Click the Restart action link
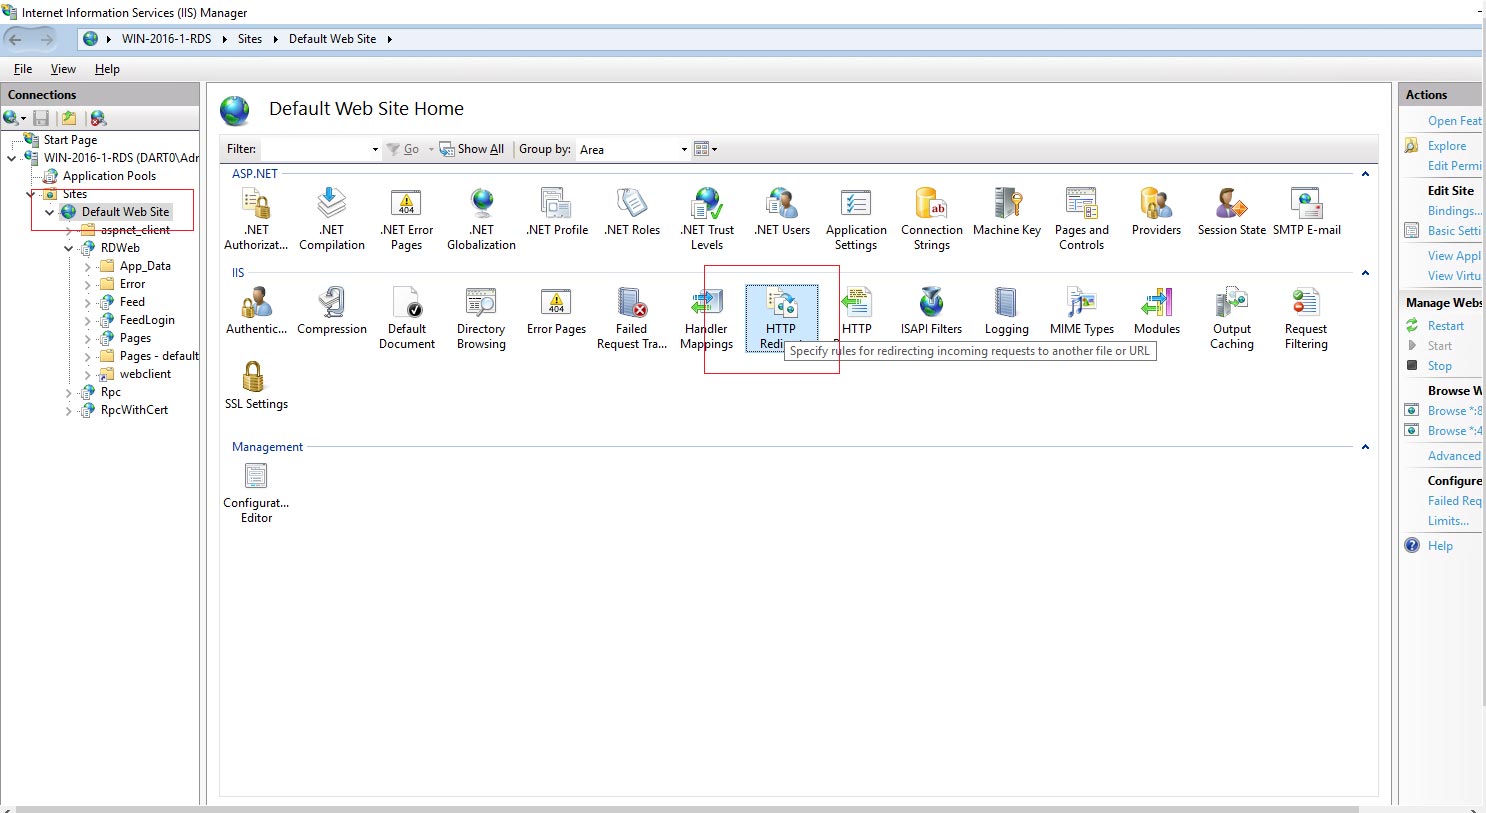 click(x=1445, y=326)
